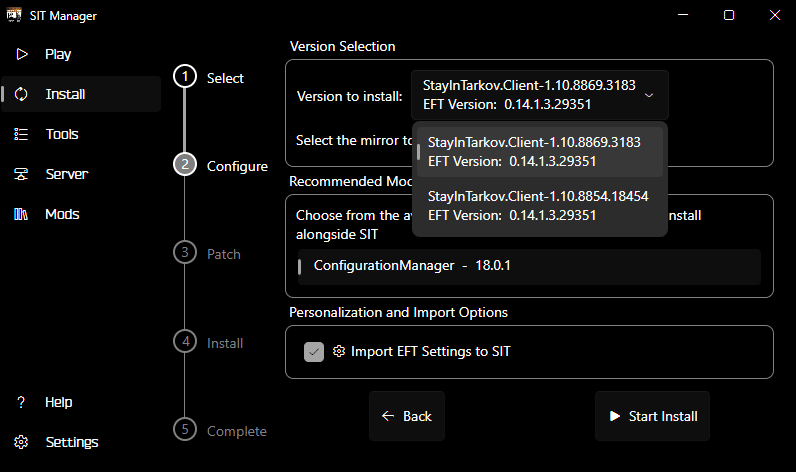
Task: Switch to the Mods page
Action: (81, 214)
